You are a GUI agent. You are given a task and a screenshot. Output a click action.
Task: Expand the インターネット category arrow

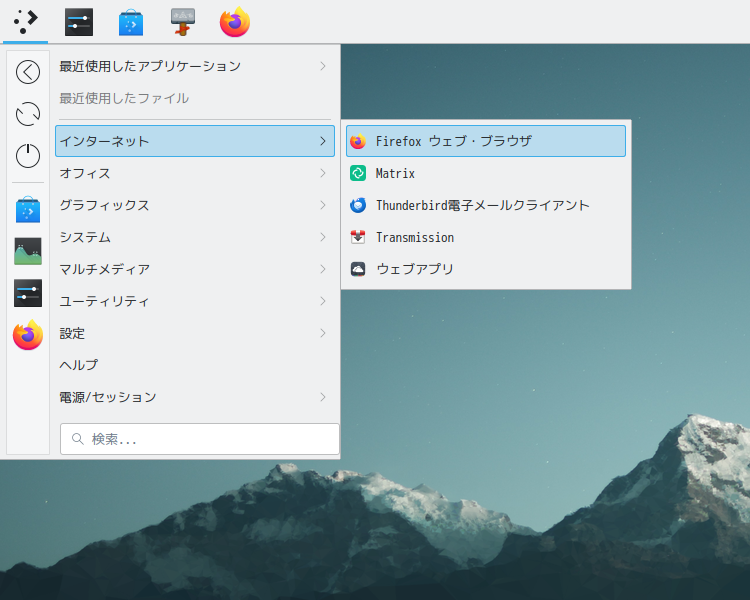pyautogui.click(x=323, y=141)
